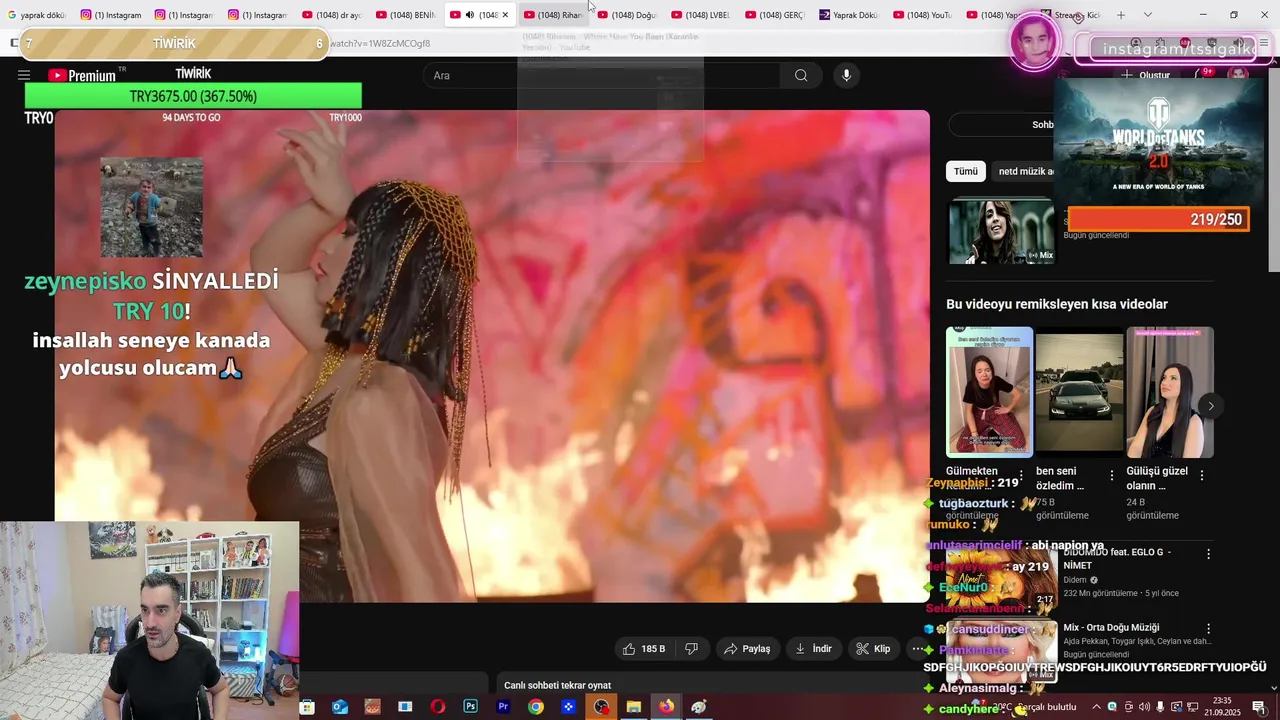Switch to the purple 'Yaprak Dökü' tab
The height and width of the screenshot is (720, 1280).
(x=849, y=15)
